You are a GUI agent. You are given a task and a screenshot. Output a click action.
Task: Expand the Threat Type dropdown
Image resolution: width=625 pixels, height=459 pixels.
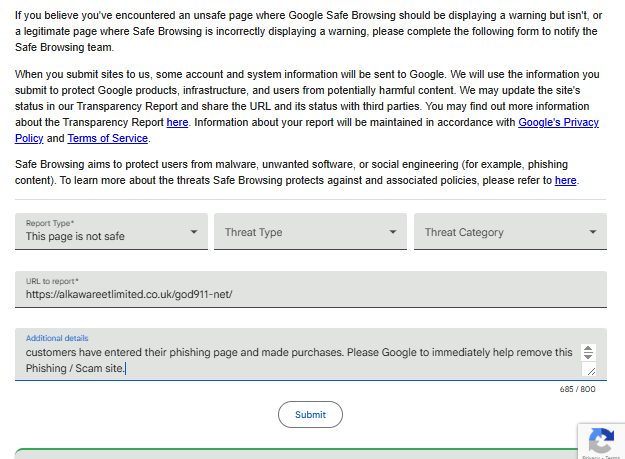(x=310, y=232)
